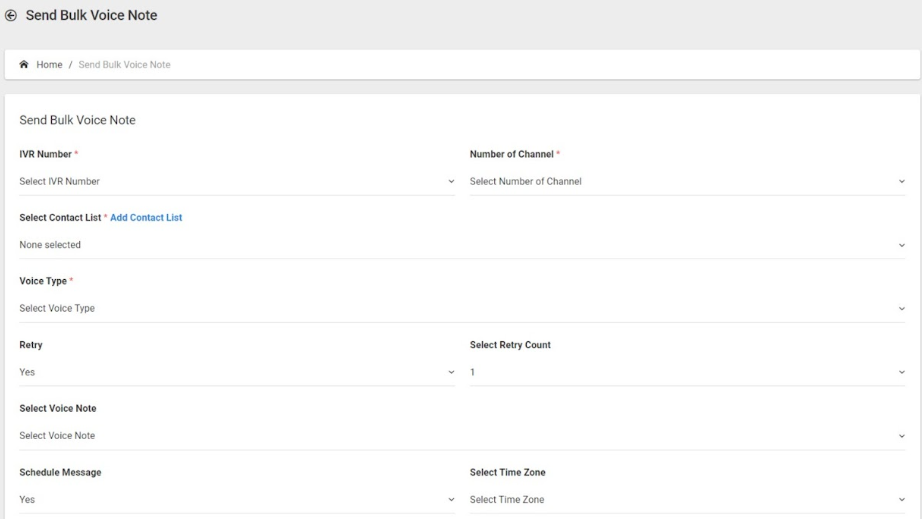Open the Select Retry Count dropdown showing 1
Screen dimensions: 922x519
click(x=687, y=372)
